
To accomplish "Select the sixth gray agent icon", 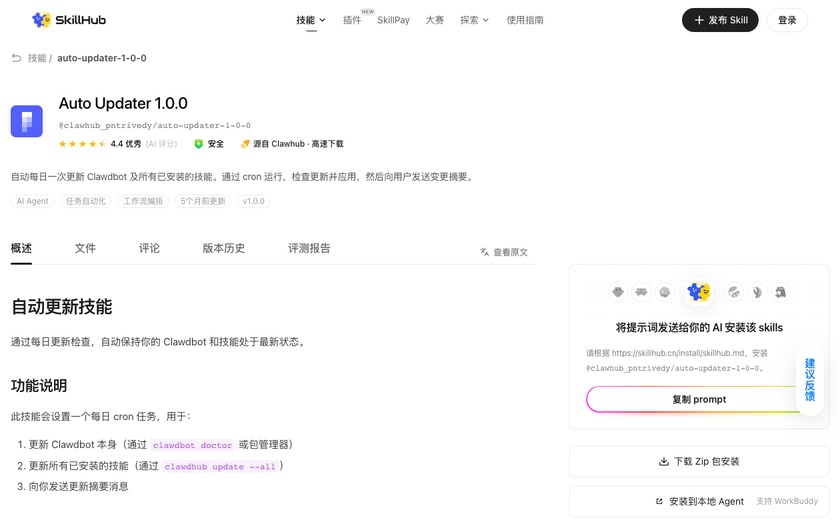I will click(x=757, y=292).
